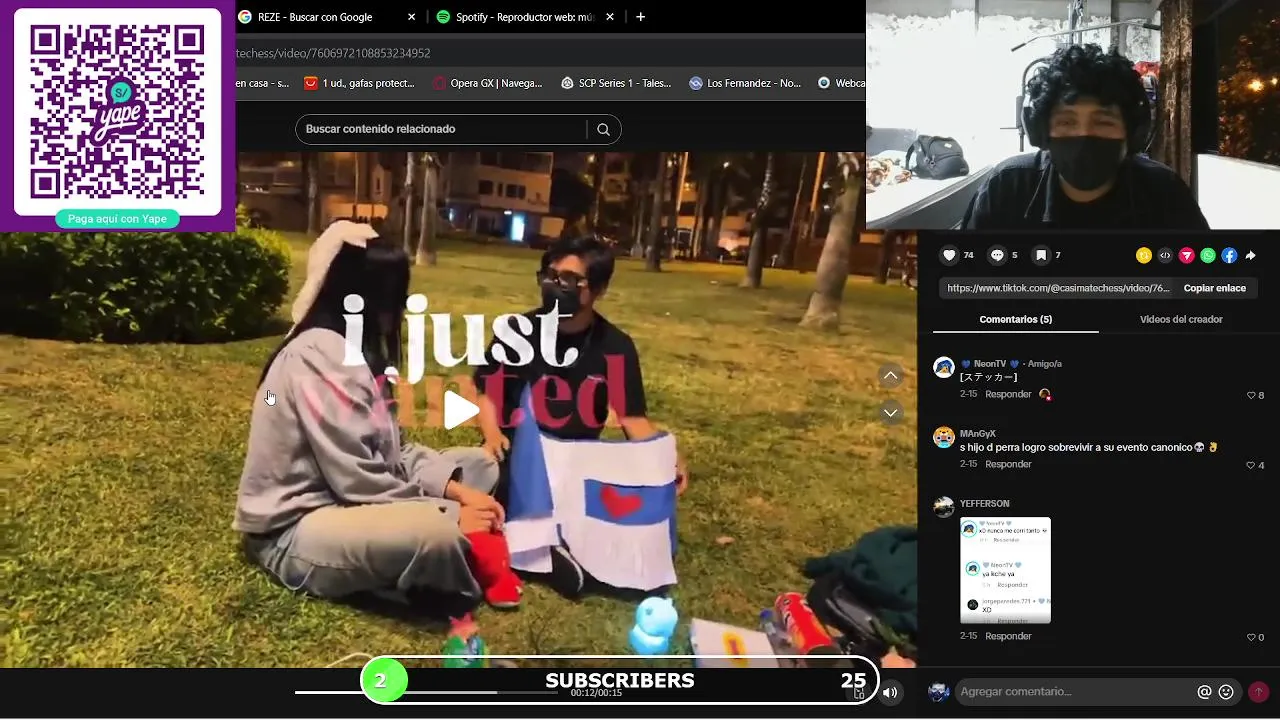Close the Spotify browser tab
This screenshot has height=720, width=1280.
click(x=609, y=17)
